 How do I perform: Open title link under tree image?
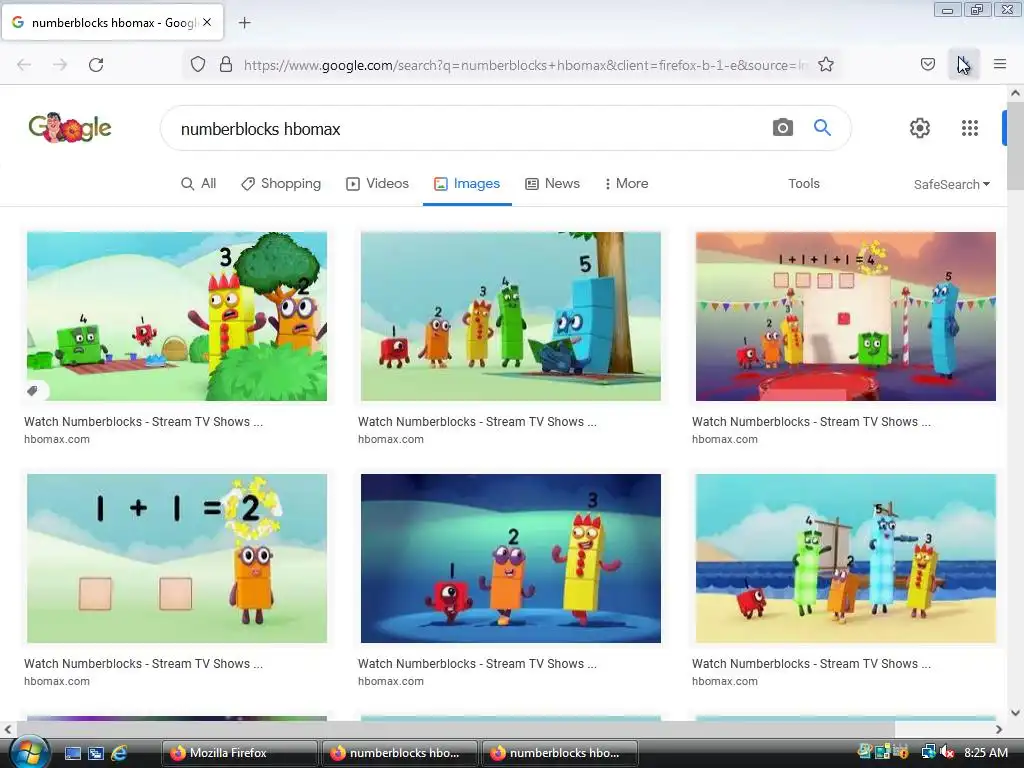tap(477, 422)
